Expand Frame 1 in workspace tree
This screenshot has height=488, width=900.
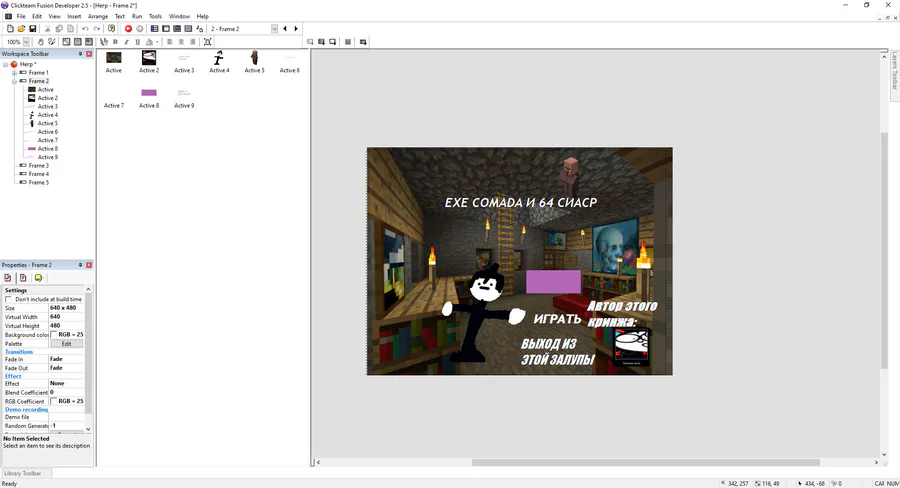tap(14, 73)
